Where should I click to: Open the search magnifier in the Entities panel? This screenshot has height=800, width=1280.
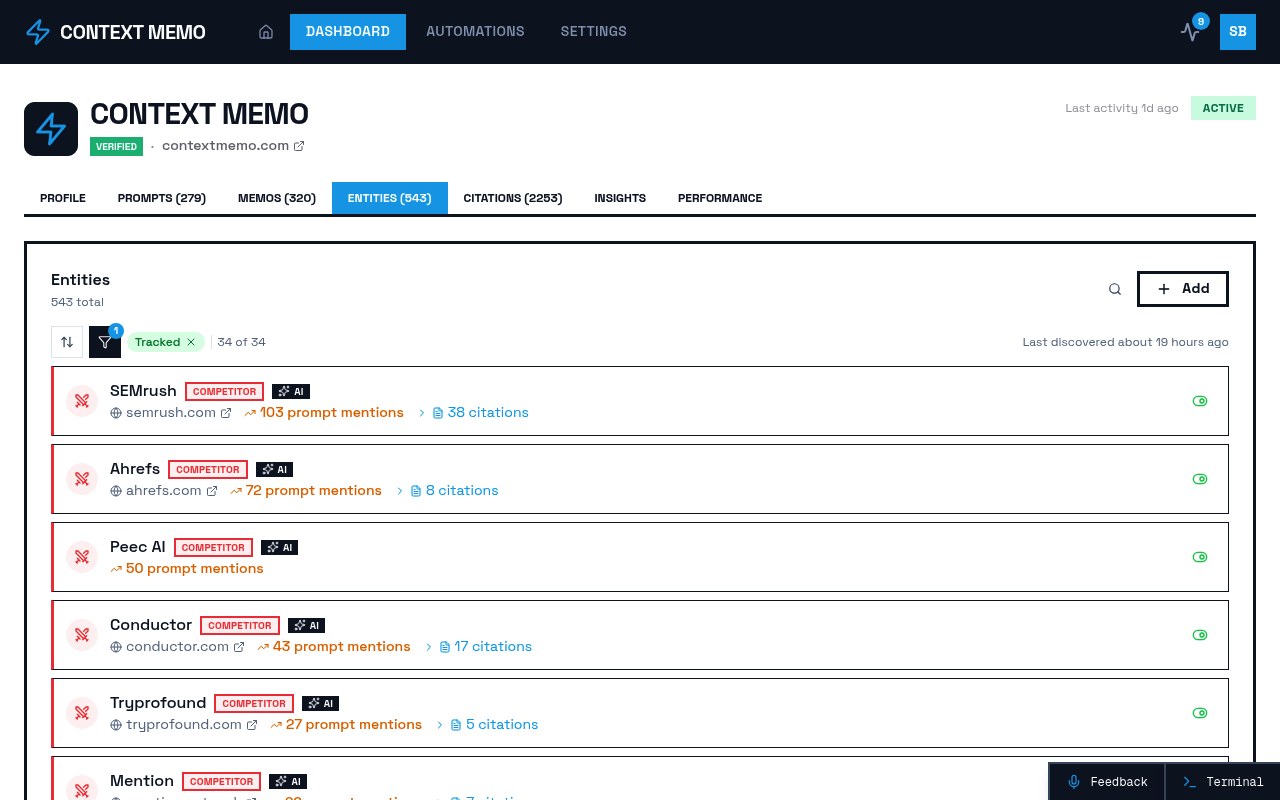[x=1114, y=288]
